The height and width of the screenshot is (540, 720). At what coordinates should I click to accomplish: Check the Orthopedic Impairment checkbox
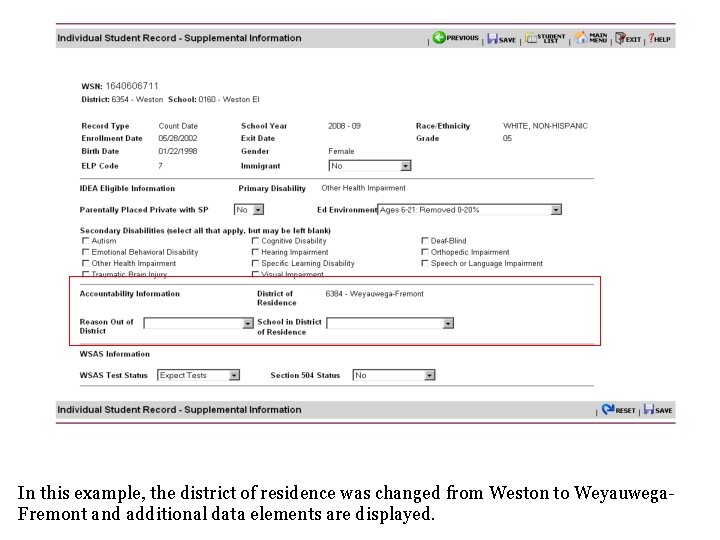[x=425, y=252]
